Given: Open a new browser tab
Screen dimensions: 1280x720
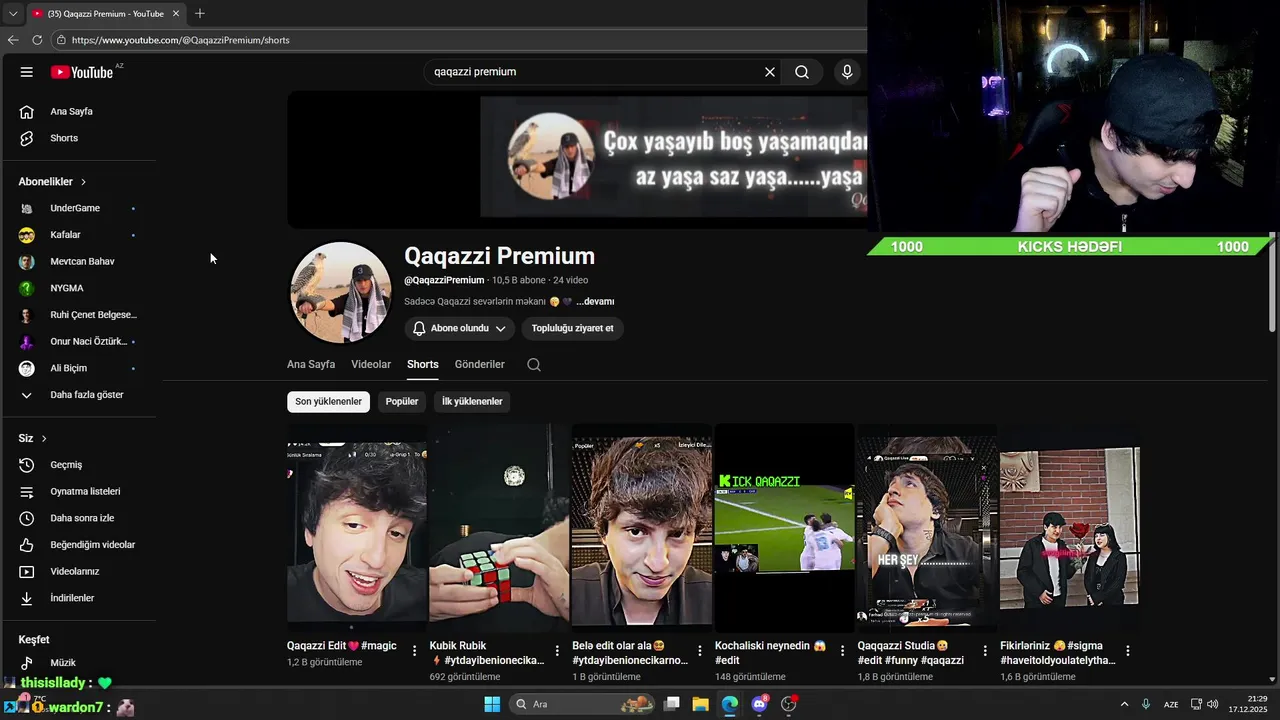Looking at the screenshot, I should point(200,14).
